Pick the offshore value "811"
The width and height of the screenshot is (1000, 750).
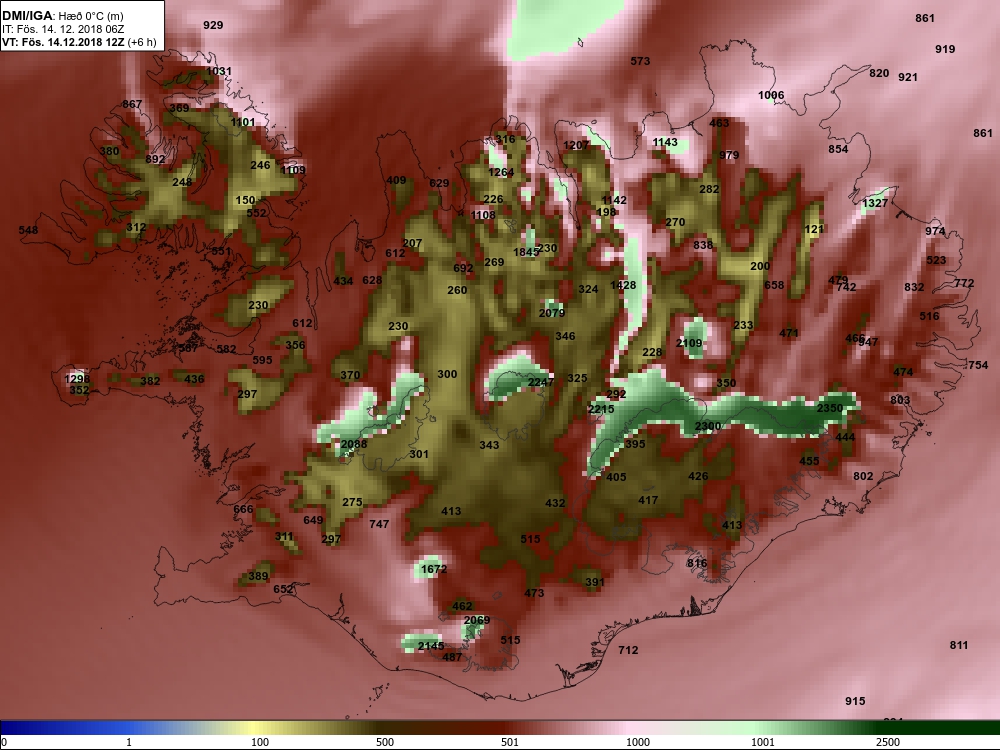(959, 645)
